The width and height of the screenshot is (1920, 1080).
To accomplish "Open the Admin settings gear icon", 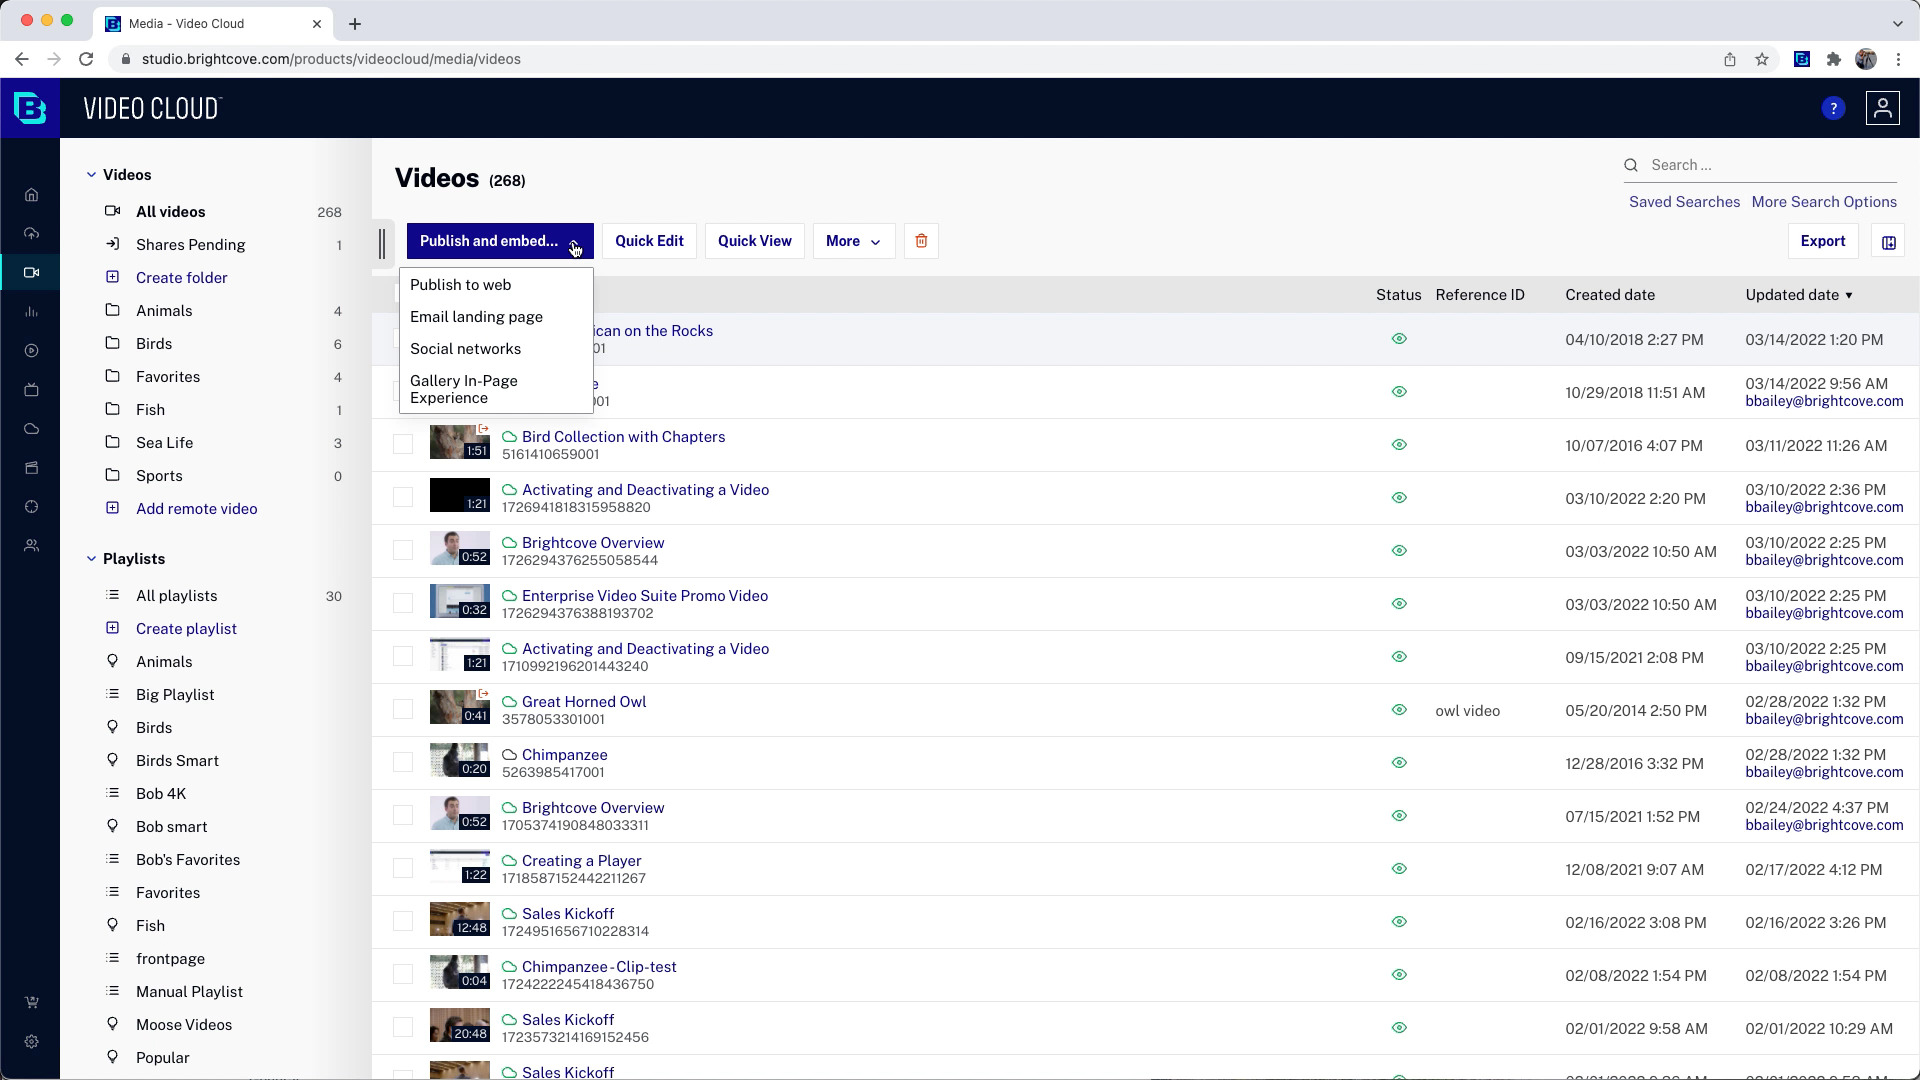I will coord(31,1042).
